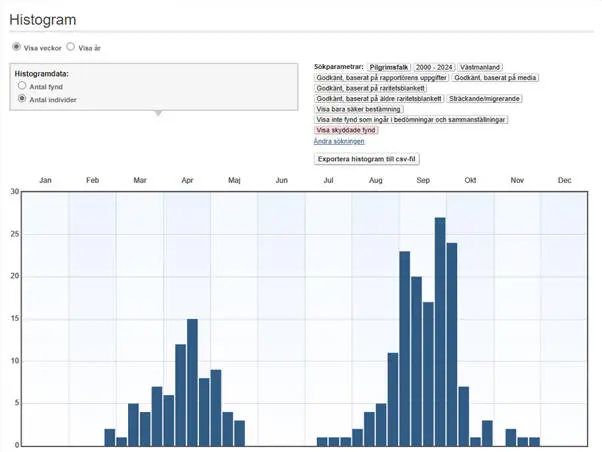Click the first small bar in July
This screenshot has height=452, width=602.
(322, 441)
